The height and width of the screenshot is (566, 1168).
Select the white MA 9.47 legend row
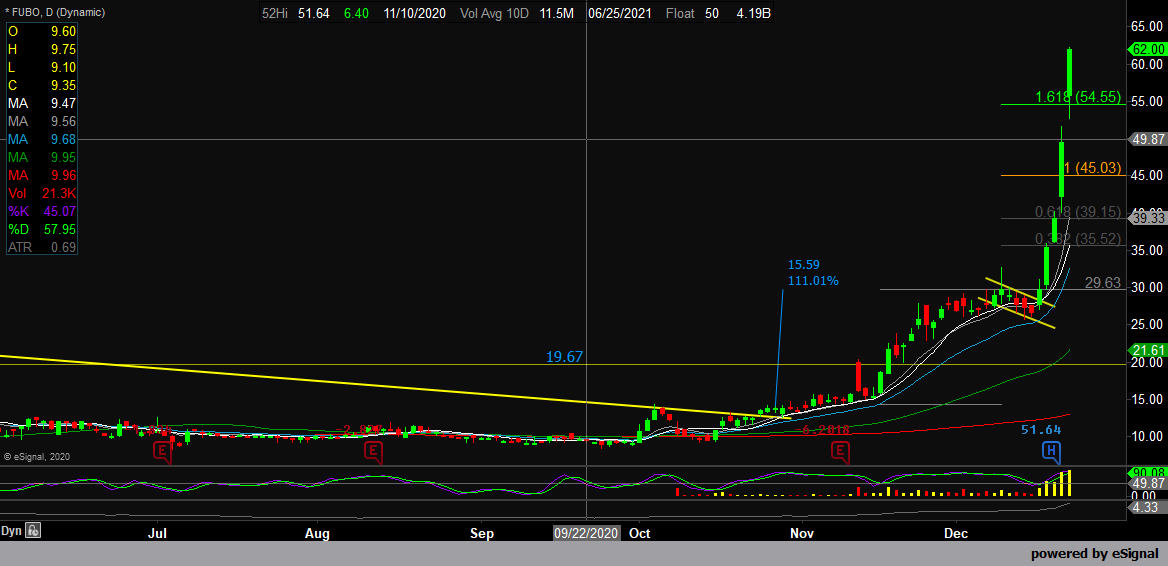pos(42,104)
